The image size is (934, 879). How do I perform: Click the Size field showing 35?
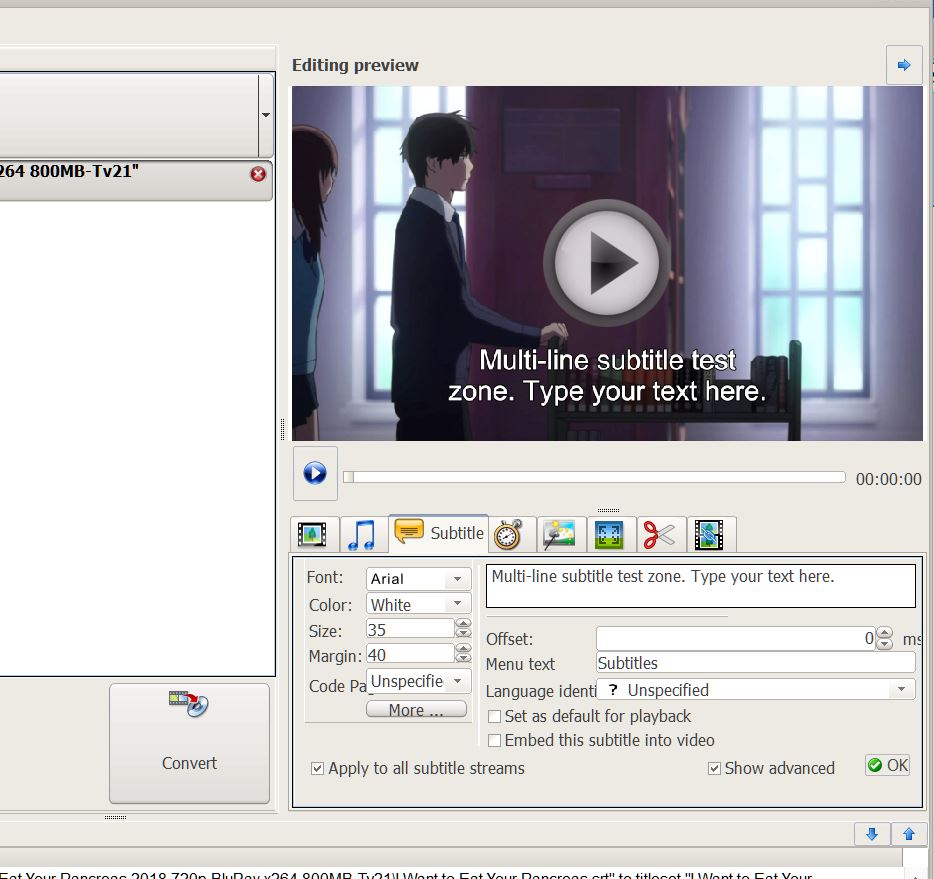pos(410,629)
